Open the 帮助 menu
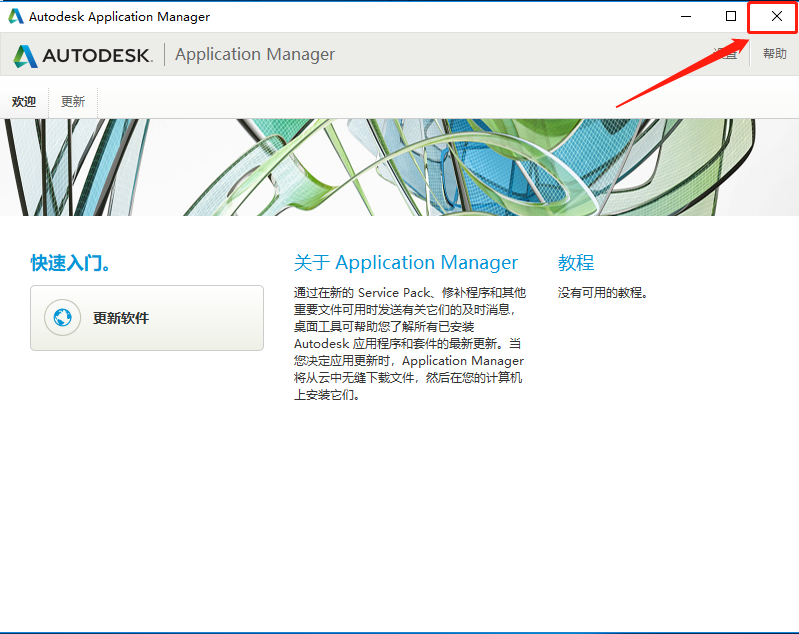The image size is (799, 634). pos(775,54)
